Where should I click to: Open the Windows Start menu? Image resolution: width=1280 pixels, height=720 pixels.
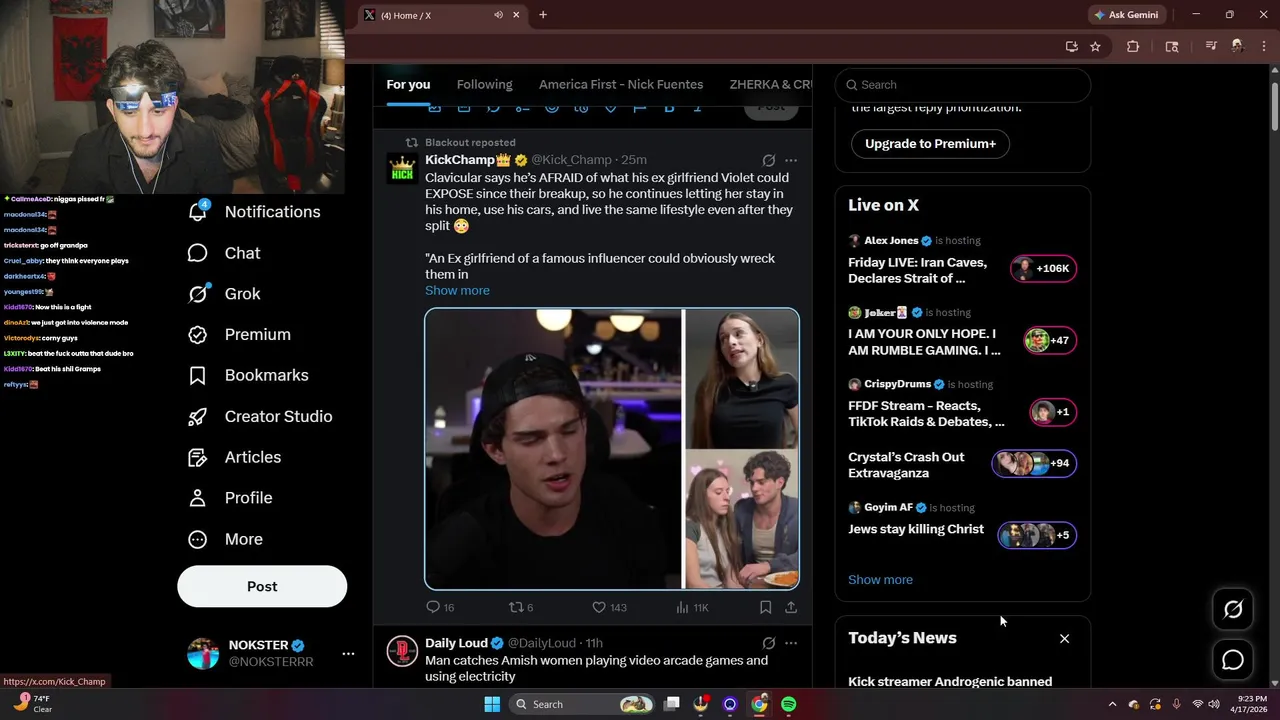point(492,704)
